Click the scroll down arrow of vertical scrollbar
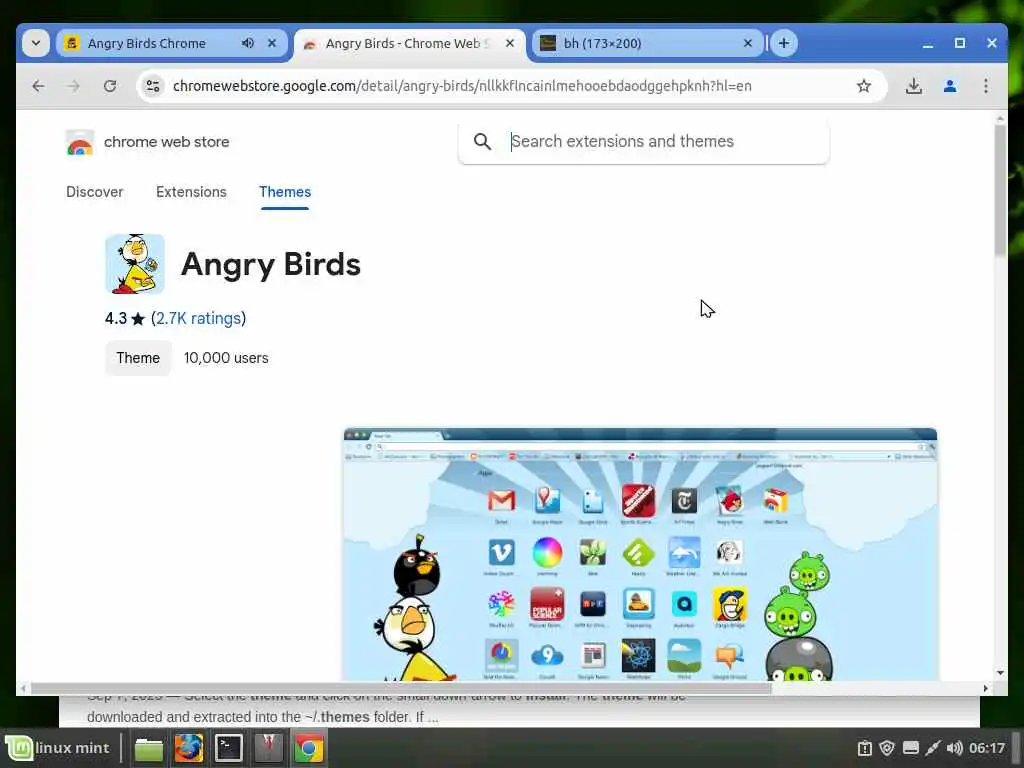The image size is (1024, 768). point(1000,673)
